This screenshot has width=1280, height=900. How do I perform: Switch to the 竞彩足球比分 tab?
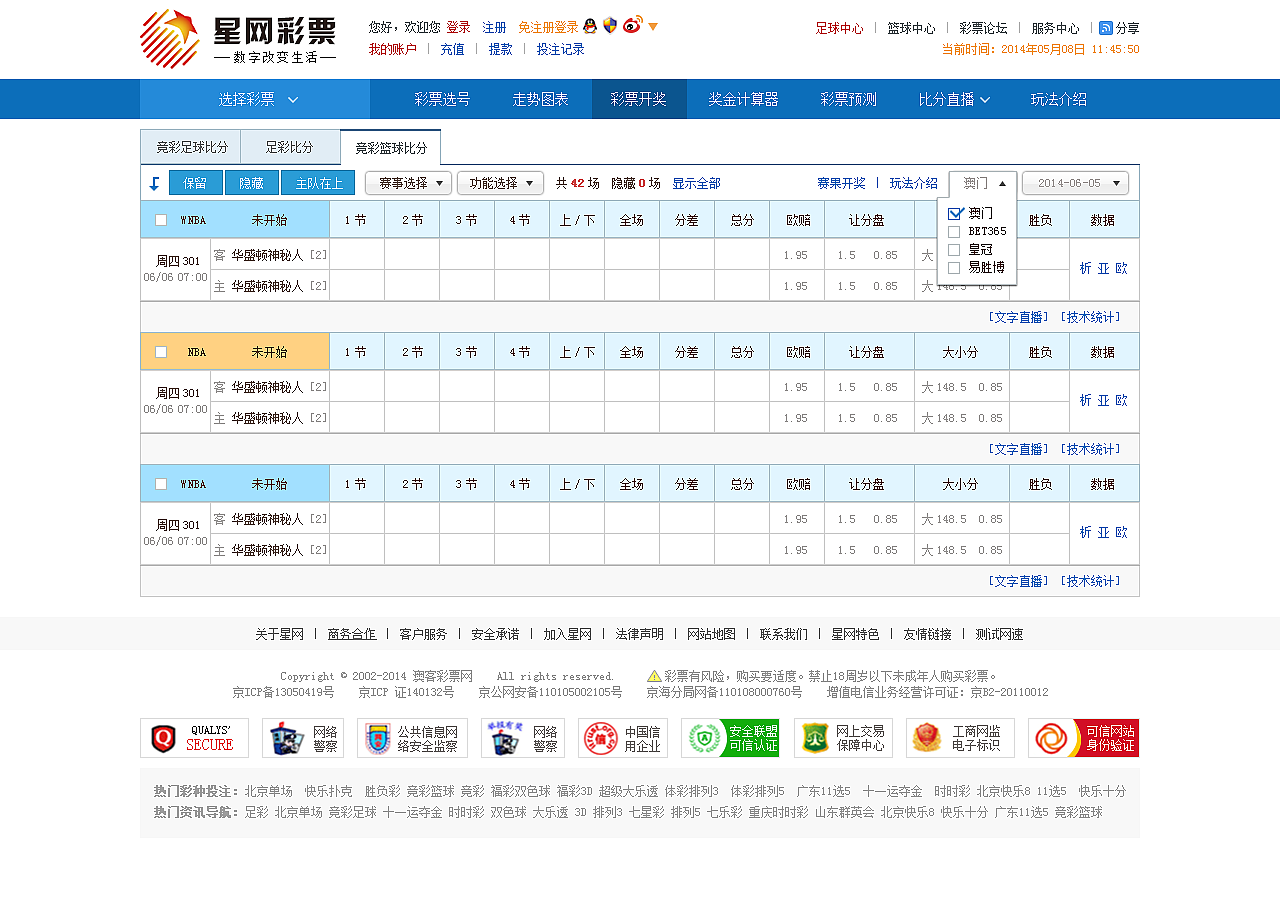pos(191,147)
